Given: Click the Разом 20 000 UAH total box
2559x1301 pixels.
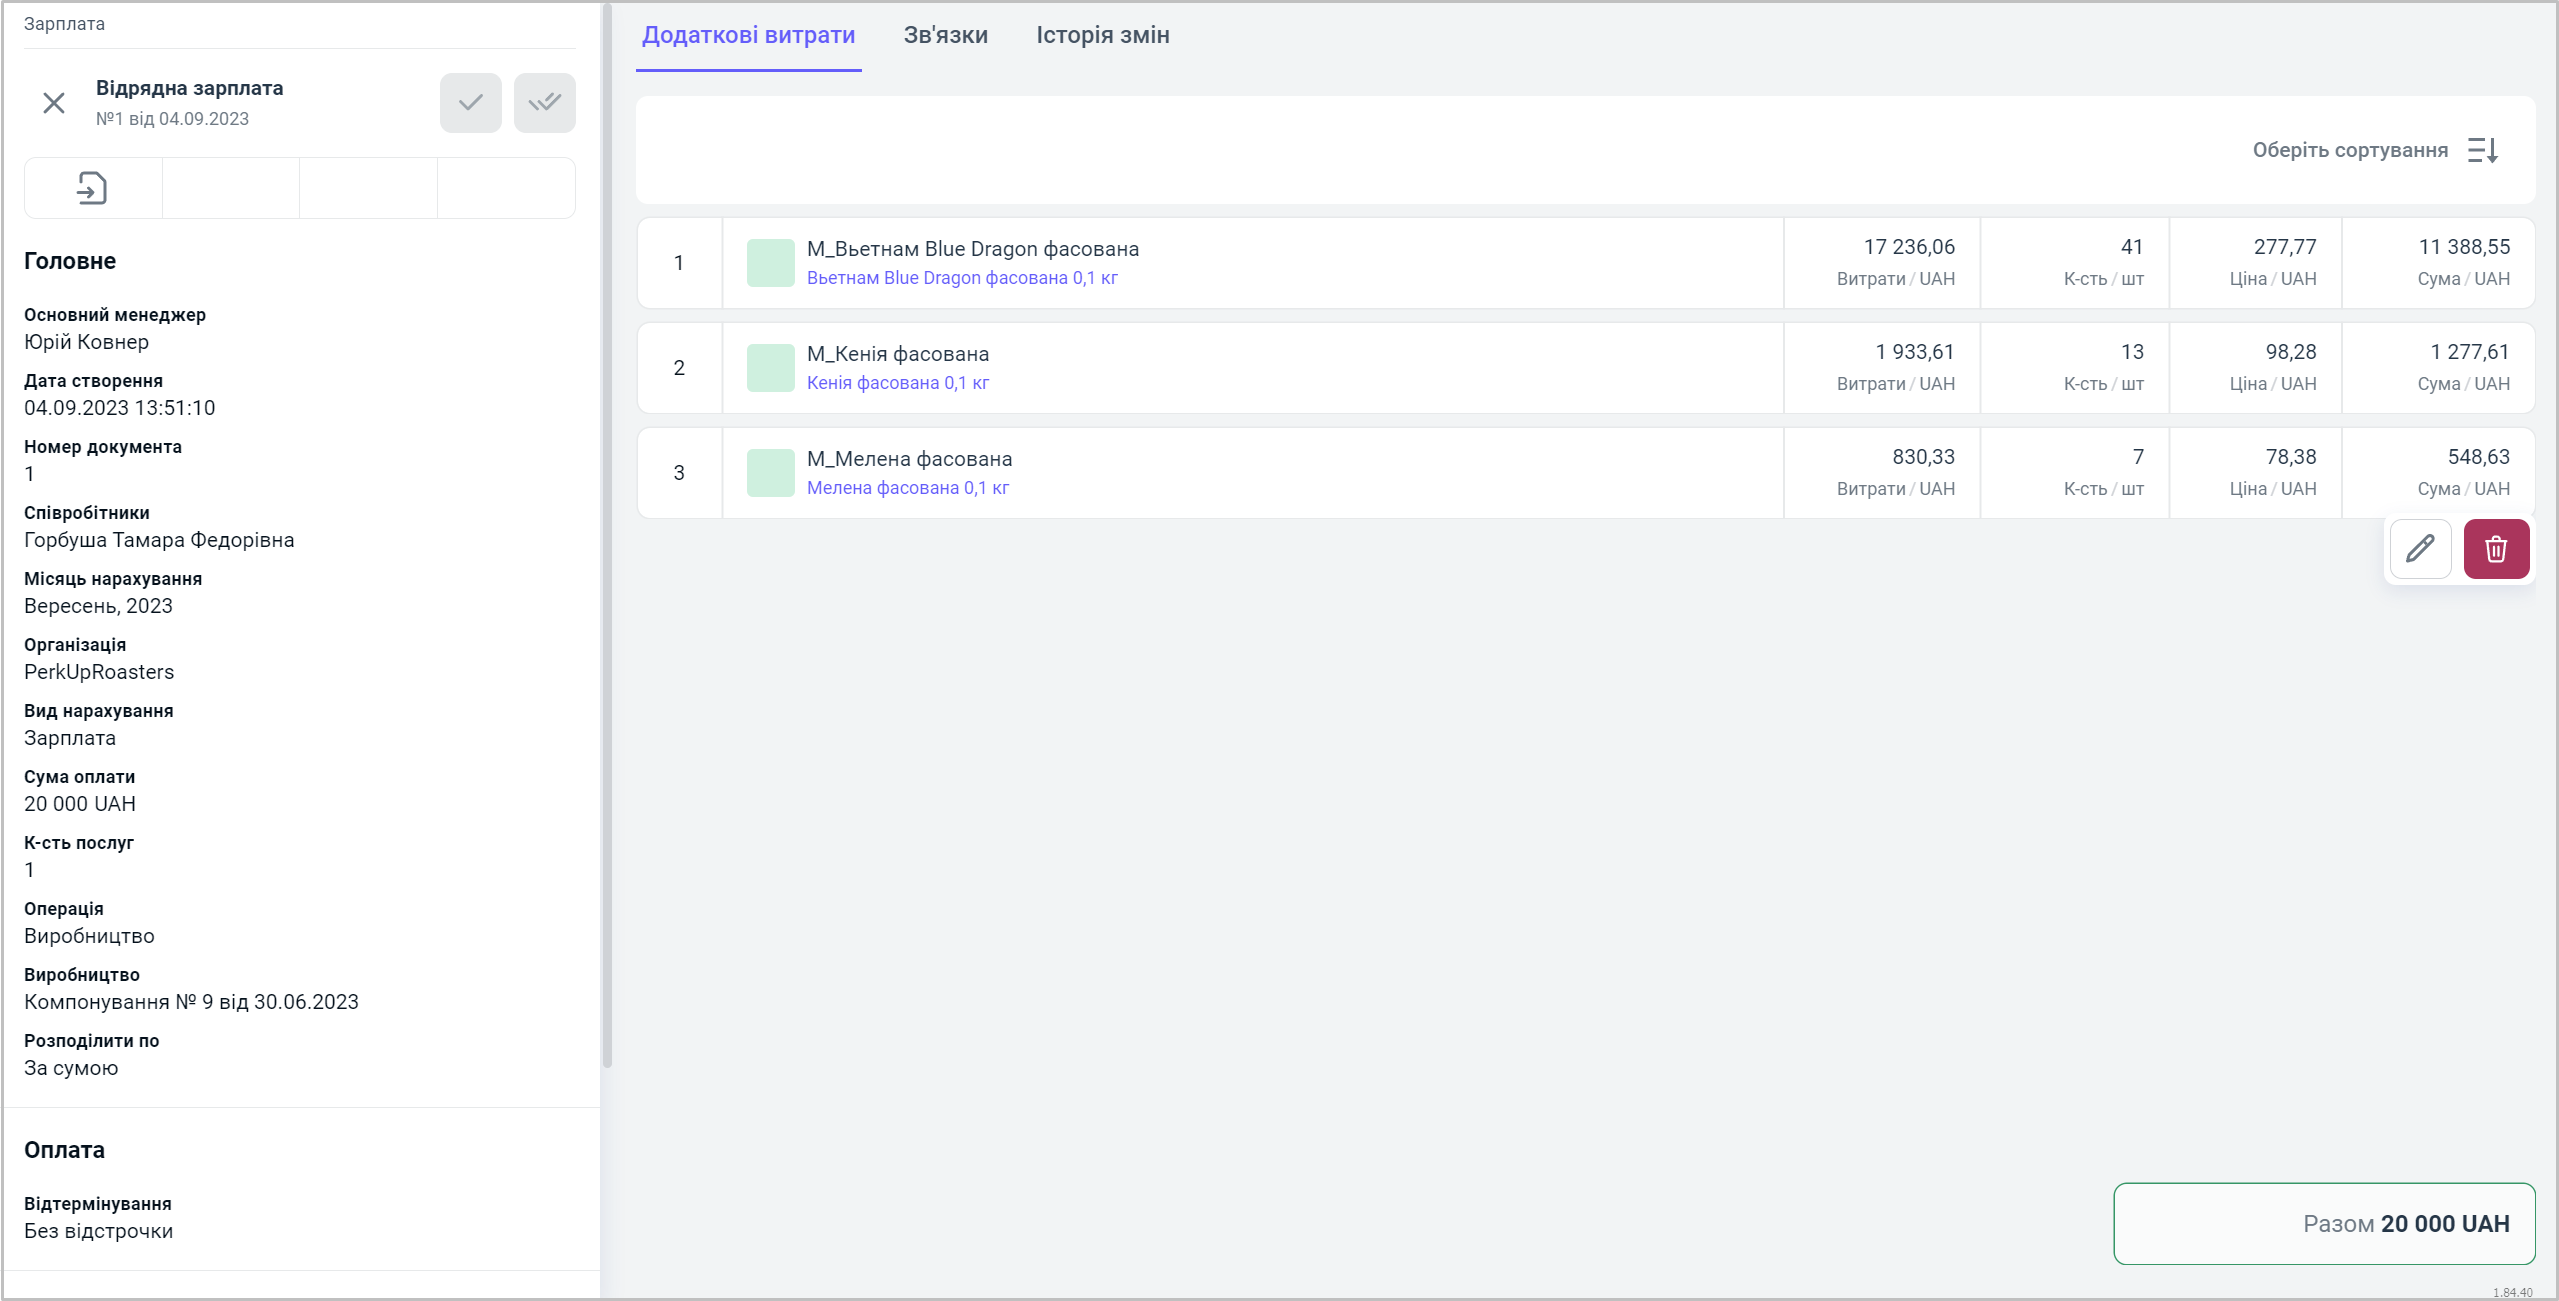Looking at the screenshot, I should [x=2324, y=1223].
